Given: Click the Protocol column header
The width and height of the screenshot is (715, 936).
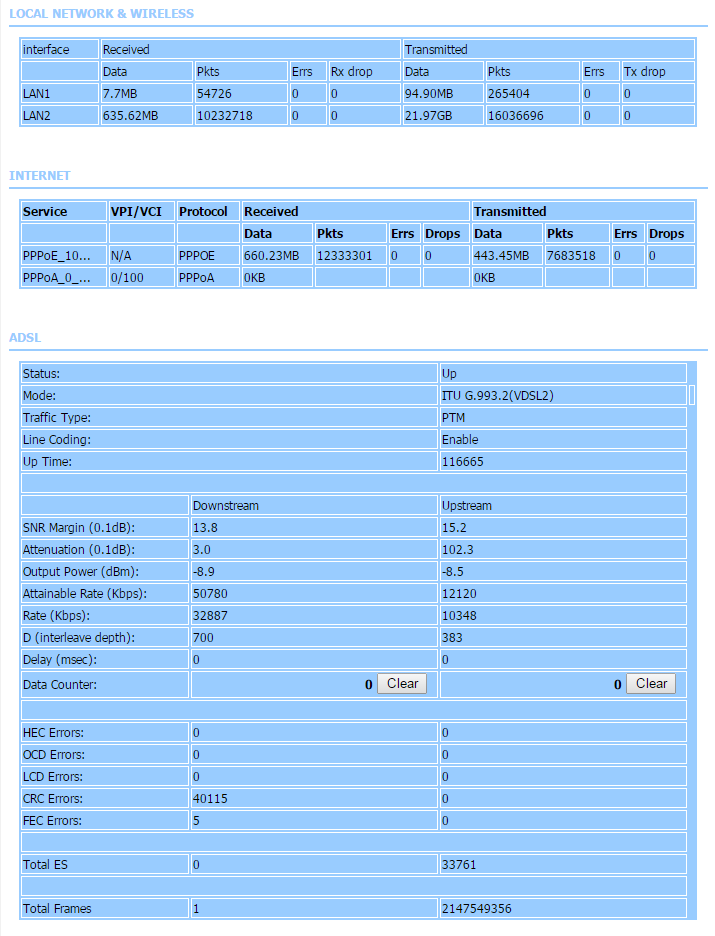Looking at the screenshot, I should click(208, 211).
